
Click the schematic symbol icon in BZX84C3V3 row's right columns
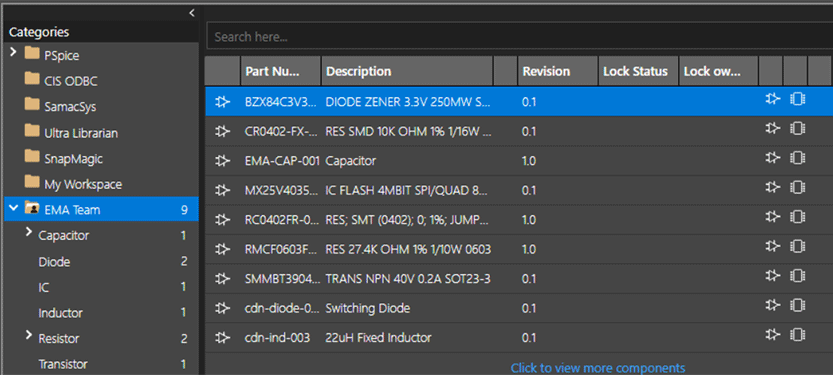pyautogui.click(x=772, y=99)
